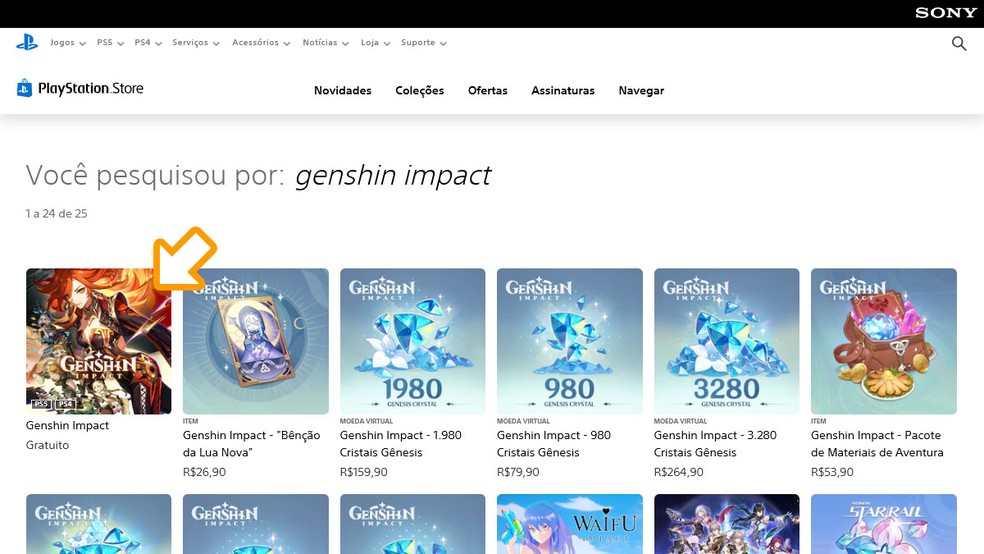Click the PlayStation Store bag logo
Image resolution: width=984 pixels, height=554 pixels.
24,88
